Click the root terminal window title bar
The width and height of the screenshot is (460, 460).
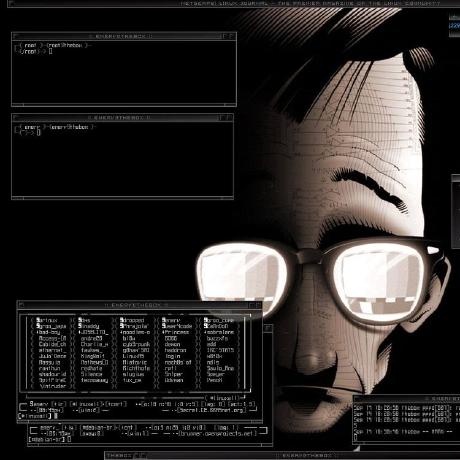pyautogui.click(x=124, y=36)
